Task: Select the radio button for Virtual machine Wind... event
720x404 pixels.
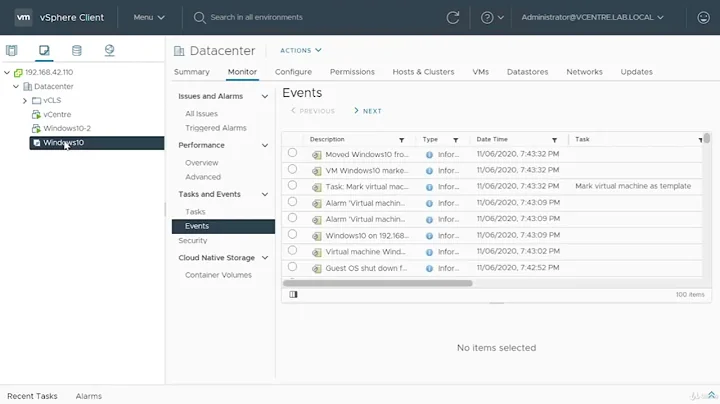Action: click(292, 250)
